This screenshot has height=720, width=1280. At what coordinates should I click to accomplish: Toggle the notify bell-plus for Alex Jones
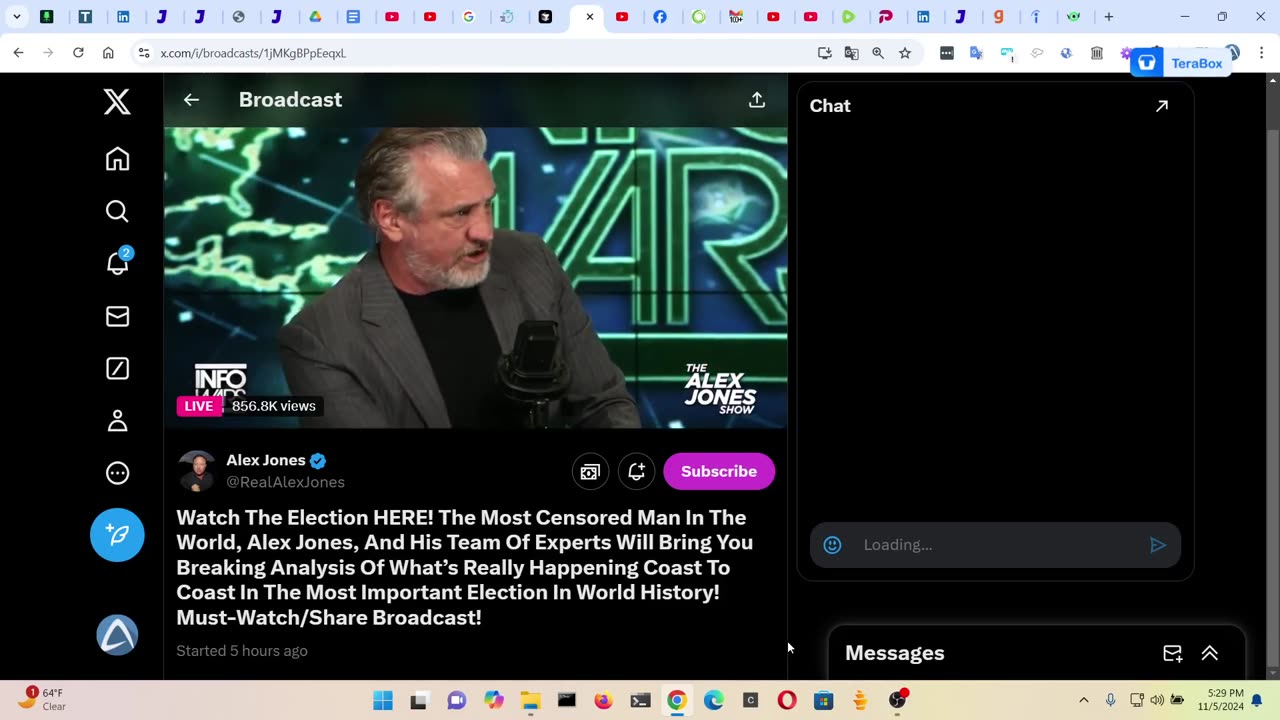coord(636,472)
